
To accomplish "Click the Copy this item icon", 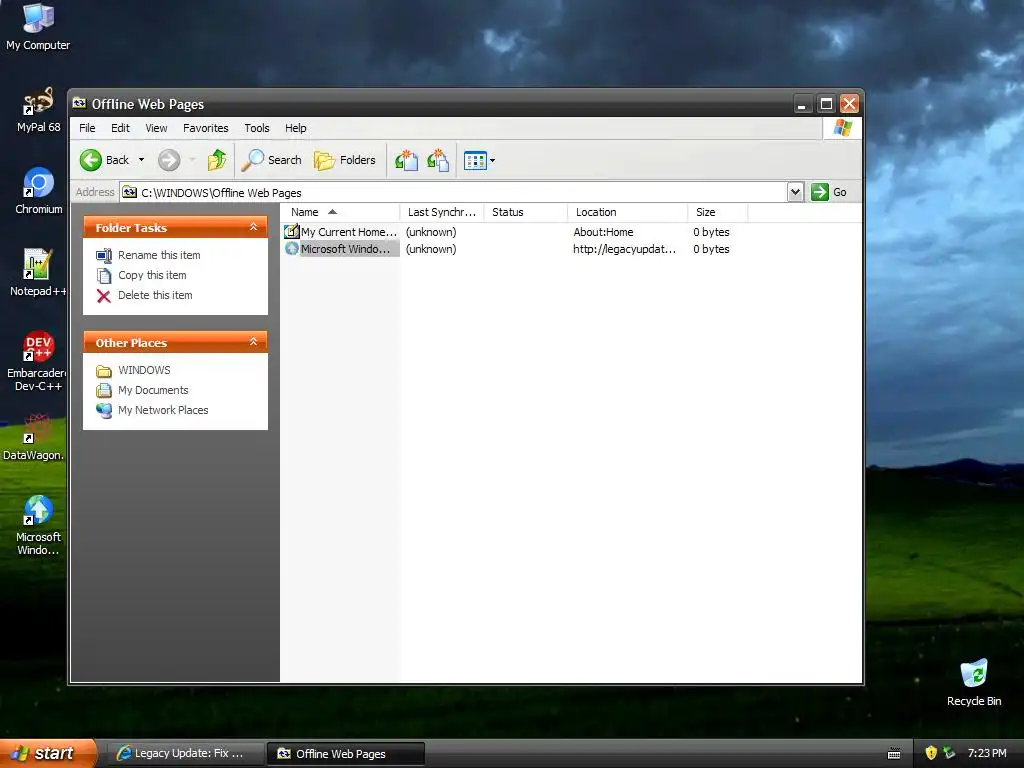I will (104, 276).
